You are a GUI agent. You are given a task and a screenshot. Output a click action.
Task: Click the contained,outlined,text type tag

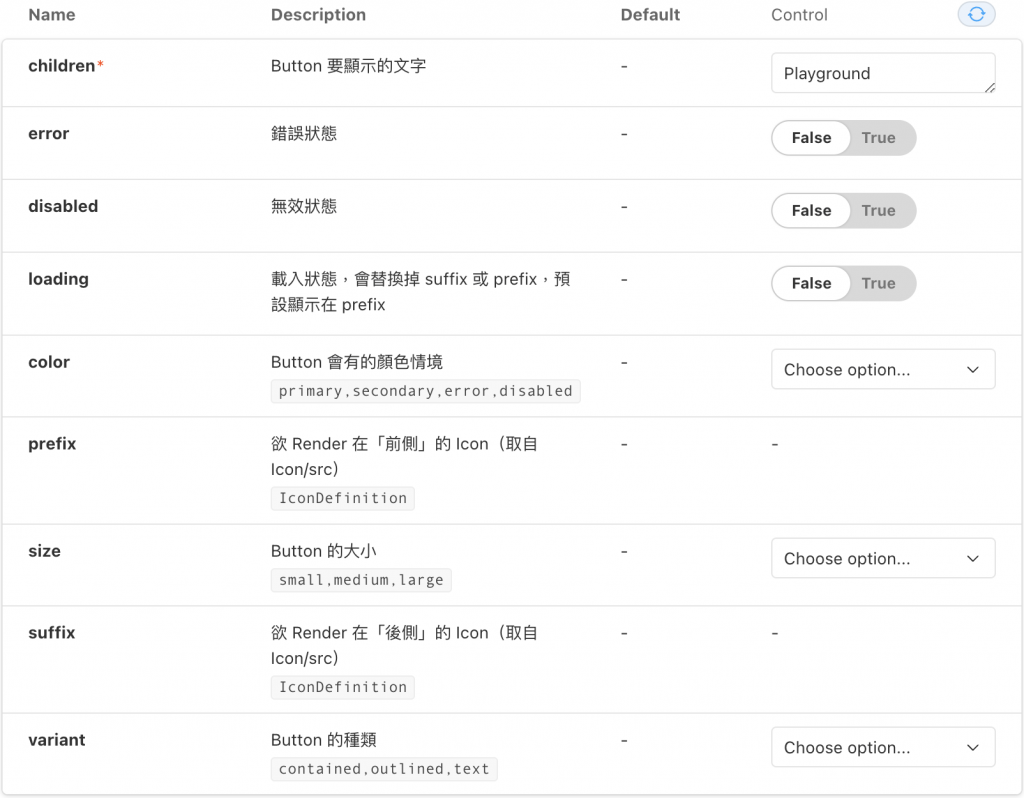384,769
